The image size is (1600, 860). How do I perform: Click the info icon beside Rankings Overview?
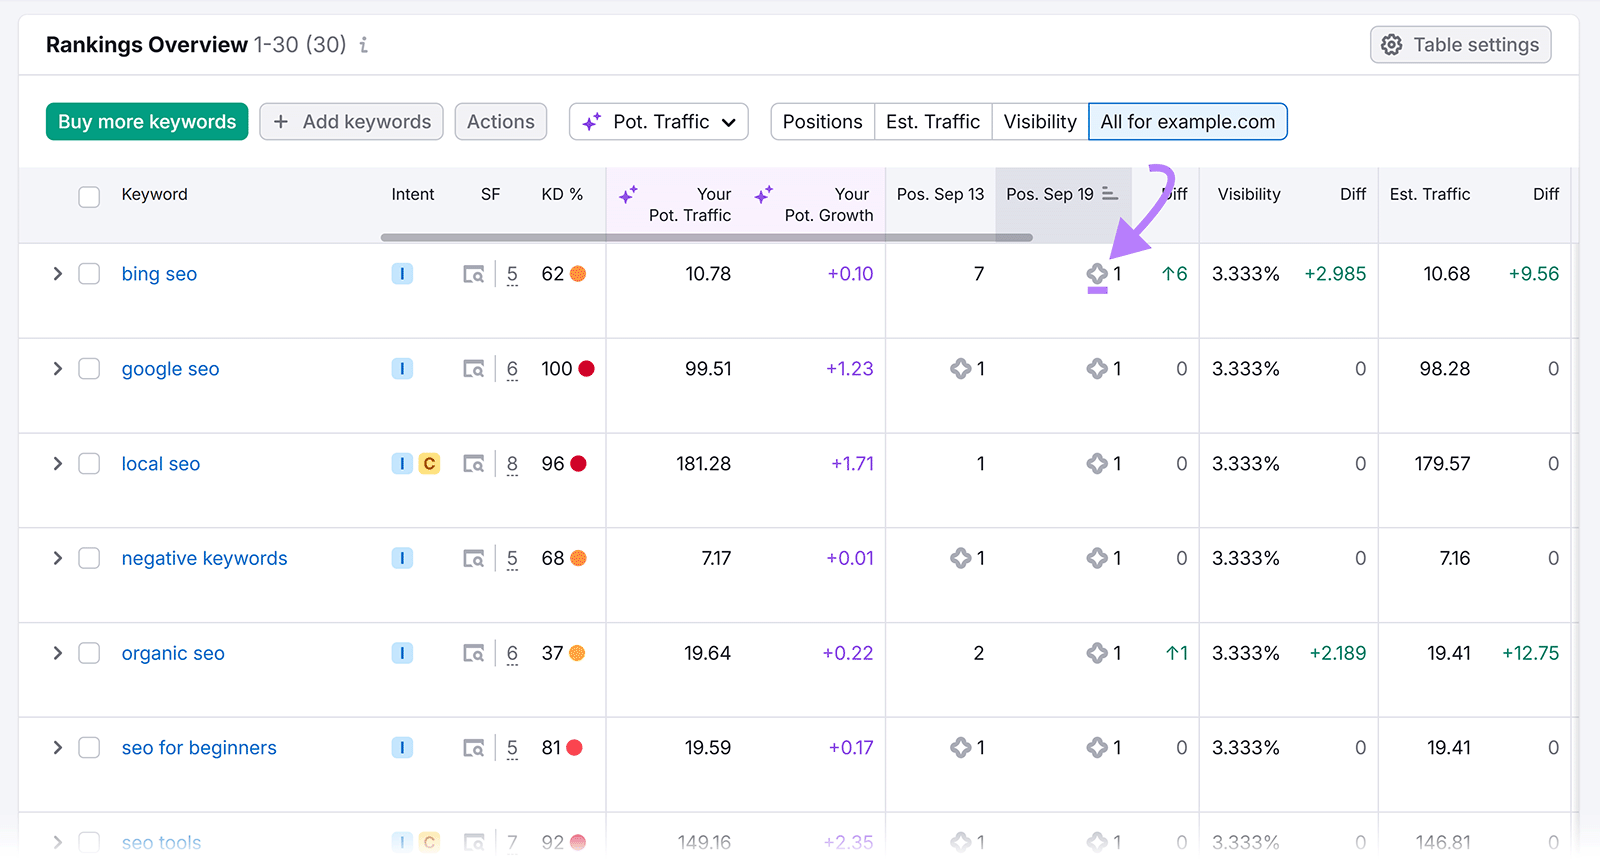[x=364, y=45]
